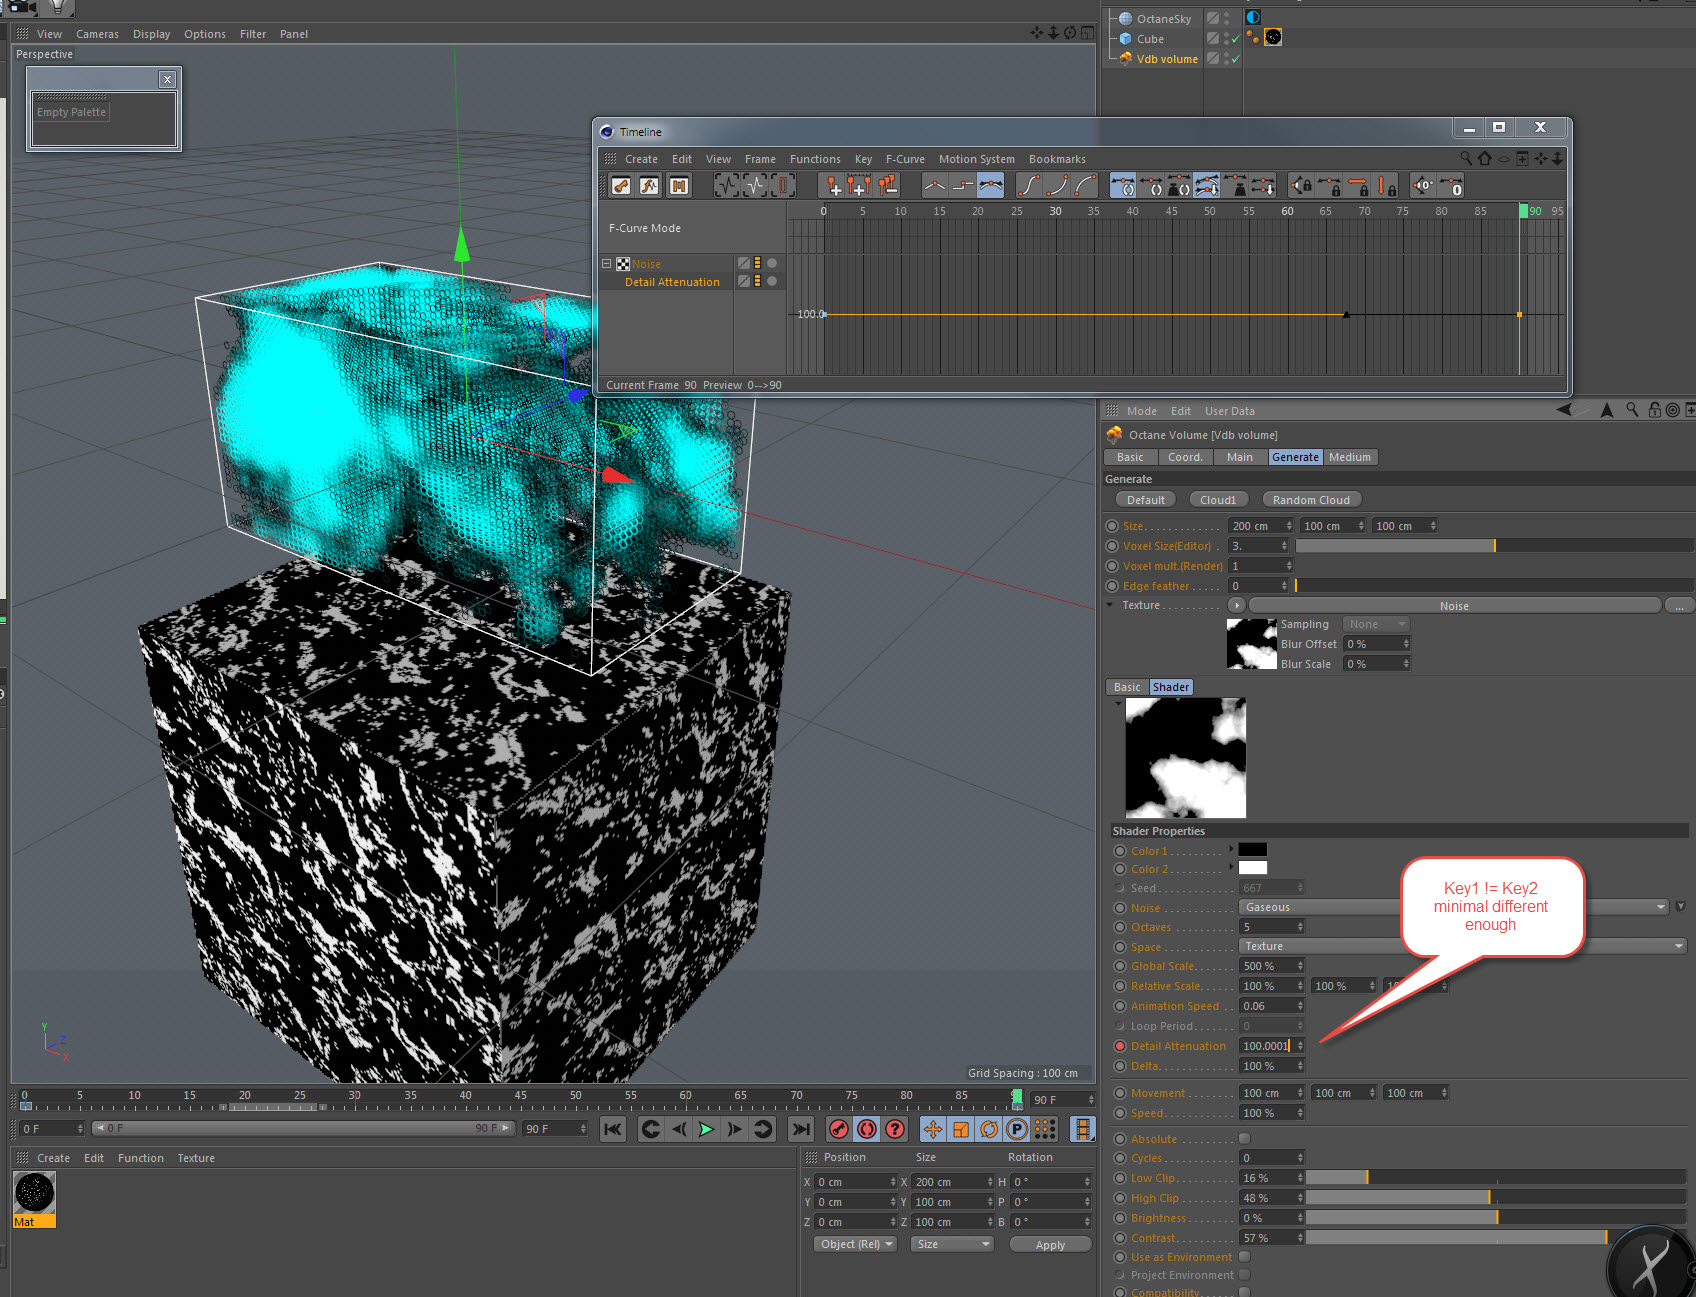
Task: Open the Noise type dropdown showing Gaseous
Action: click(x=1454, y=907)
